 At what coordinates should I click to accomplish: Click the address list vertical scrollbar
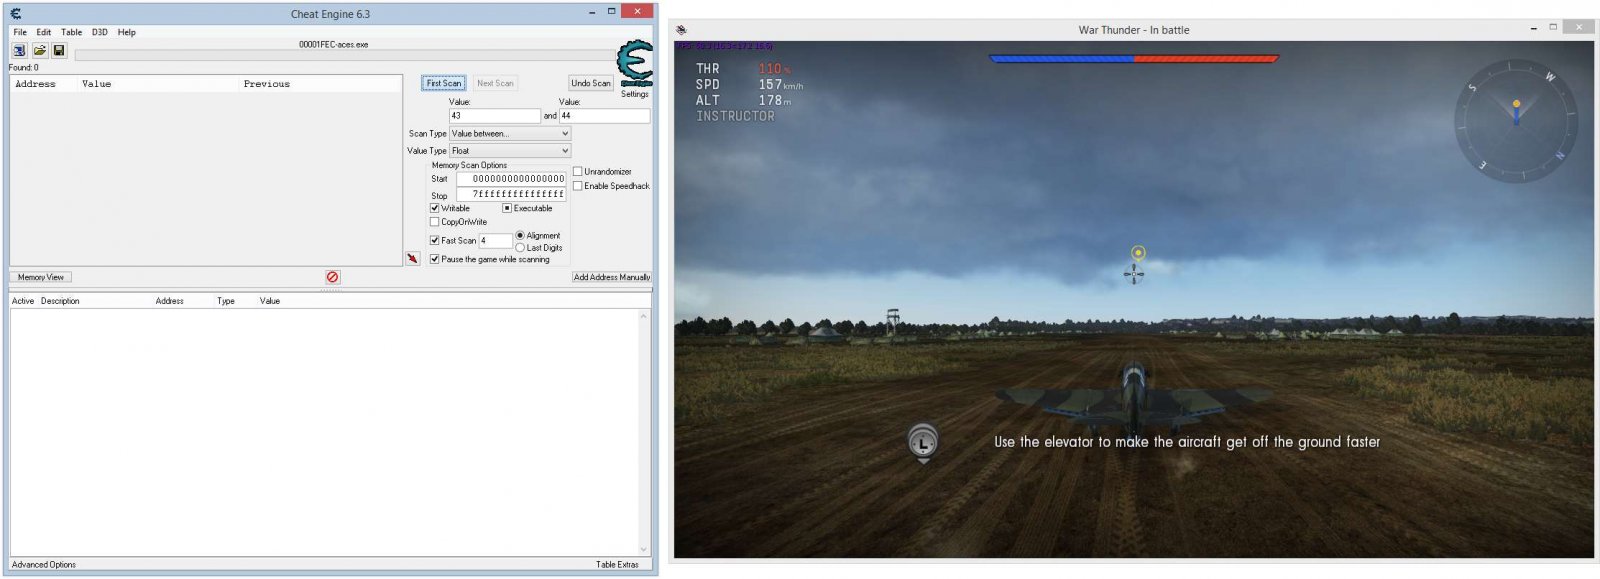[644, 432]
